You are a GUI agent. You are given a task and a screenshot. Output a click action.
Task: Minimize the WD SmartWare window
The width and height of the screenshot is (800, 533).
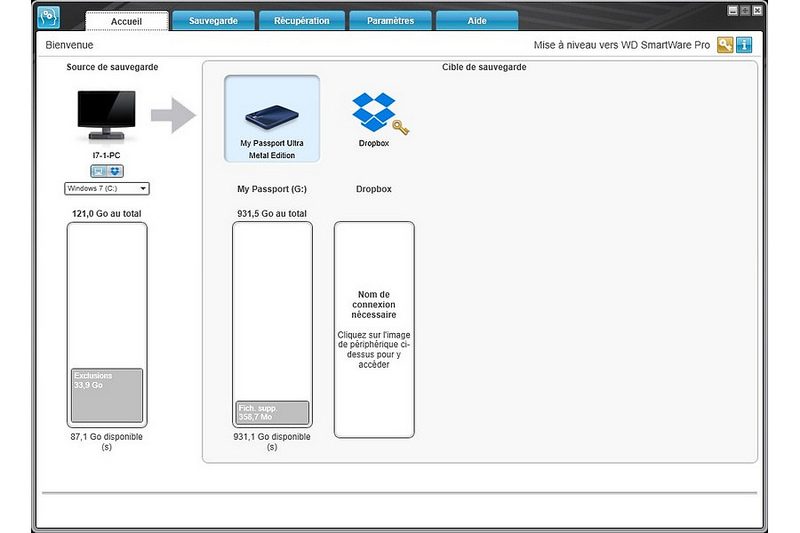pos(733,11)
